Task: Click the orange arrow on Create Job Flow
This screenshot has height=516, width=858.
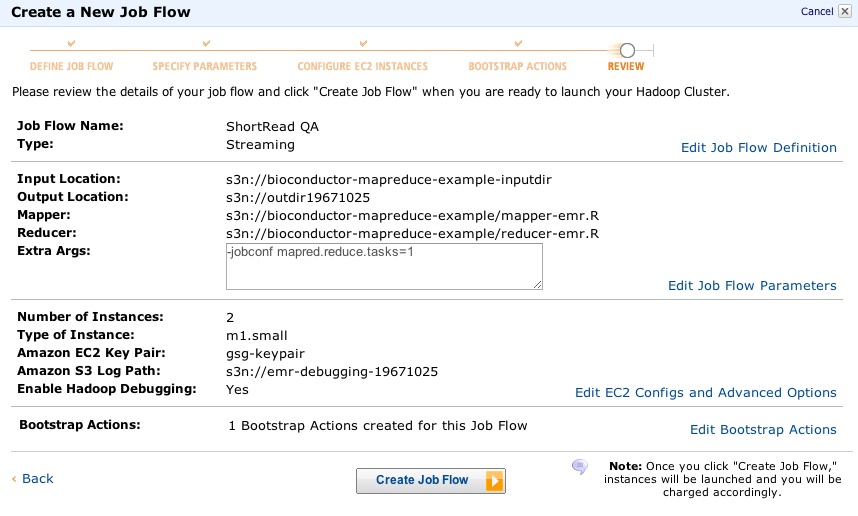Action: click(x=493, y=481)
